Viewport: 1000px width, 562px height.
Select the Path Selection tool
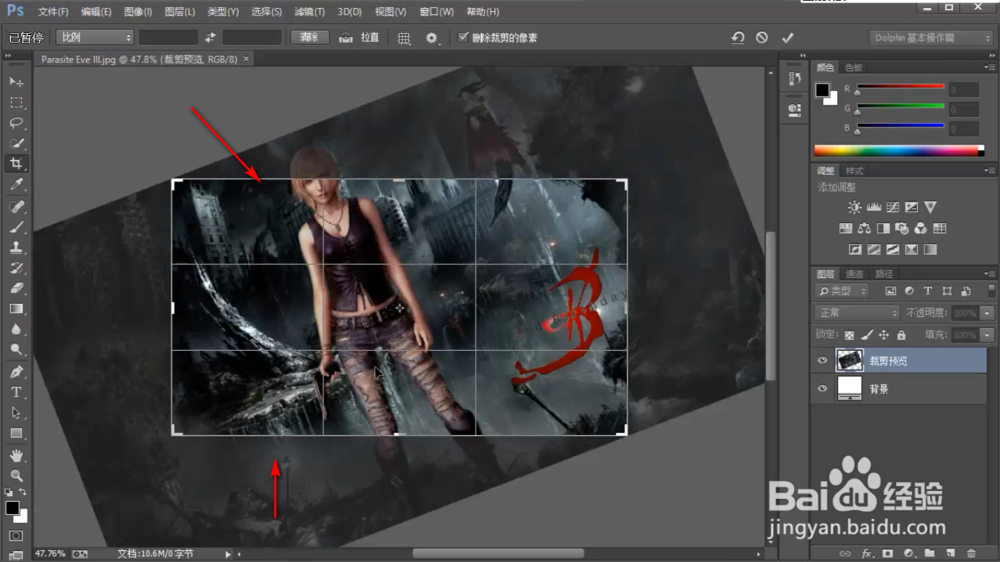[x=16, y=413]
